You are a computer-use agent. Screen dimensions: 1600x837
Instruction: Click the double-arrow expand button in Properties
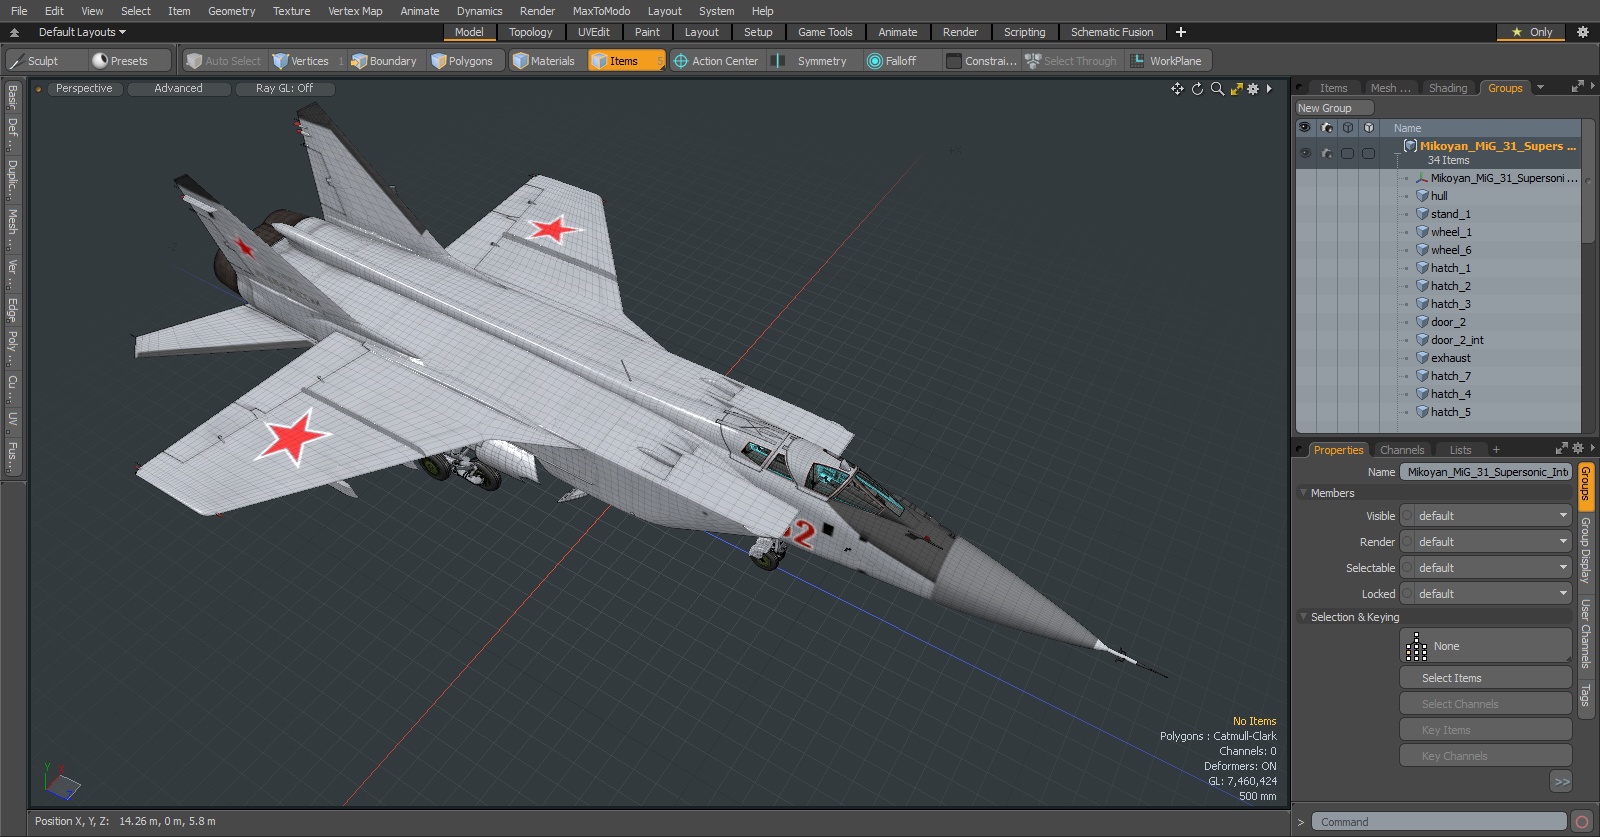pyautogui.click(x=1561, y=782)
